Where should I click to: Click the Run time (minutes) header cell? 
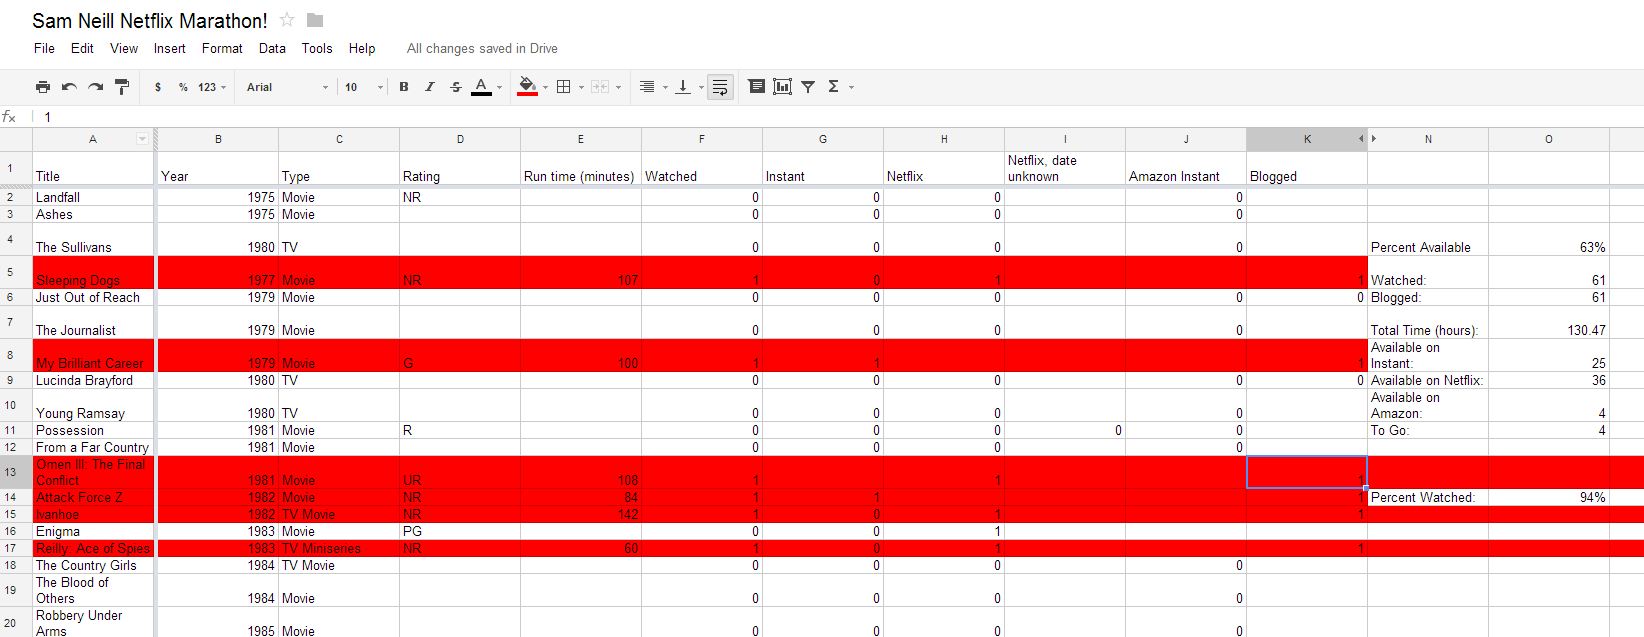580,168
